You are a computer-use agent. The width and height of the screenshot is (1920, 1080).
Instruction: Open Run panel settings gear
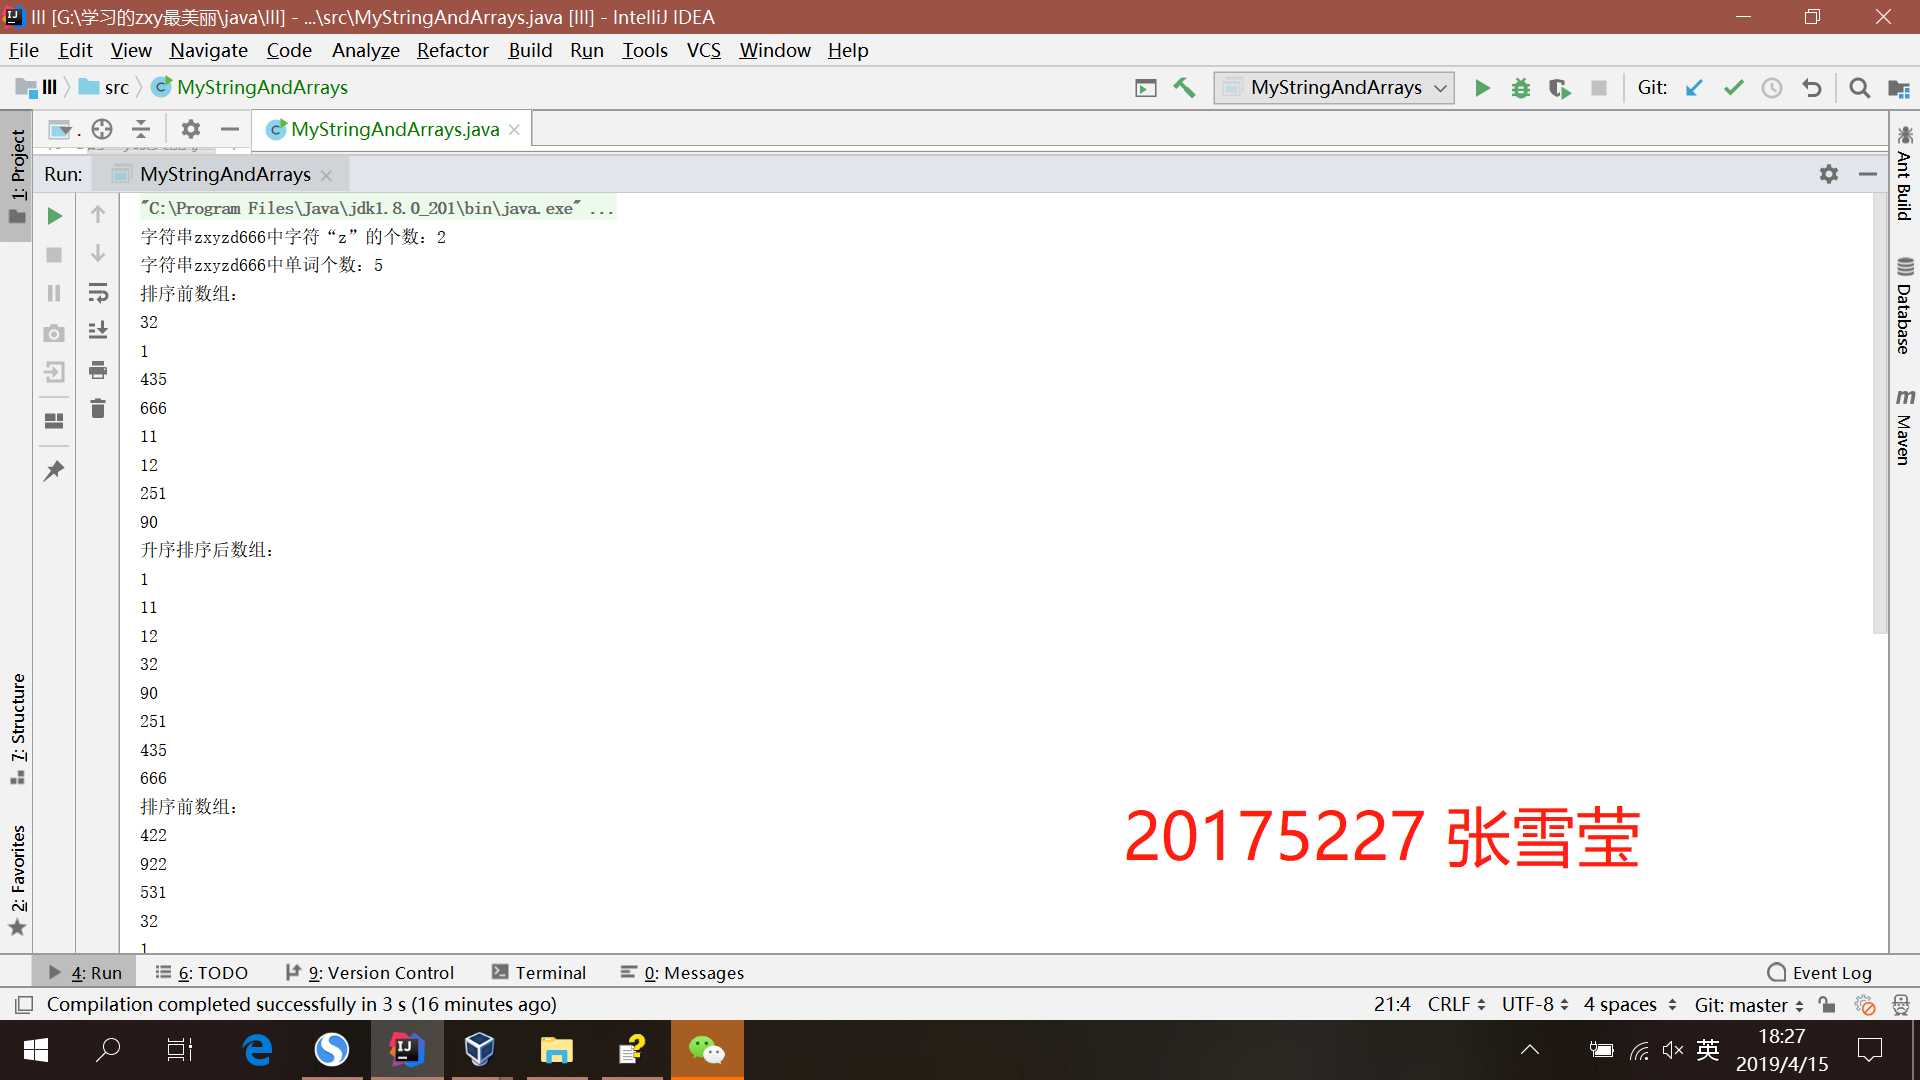pos(1829,174)
